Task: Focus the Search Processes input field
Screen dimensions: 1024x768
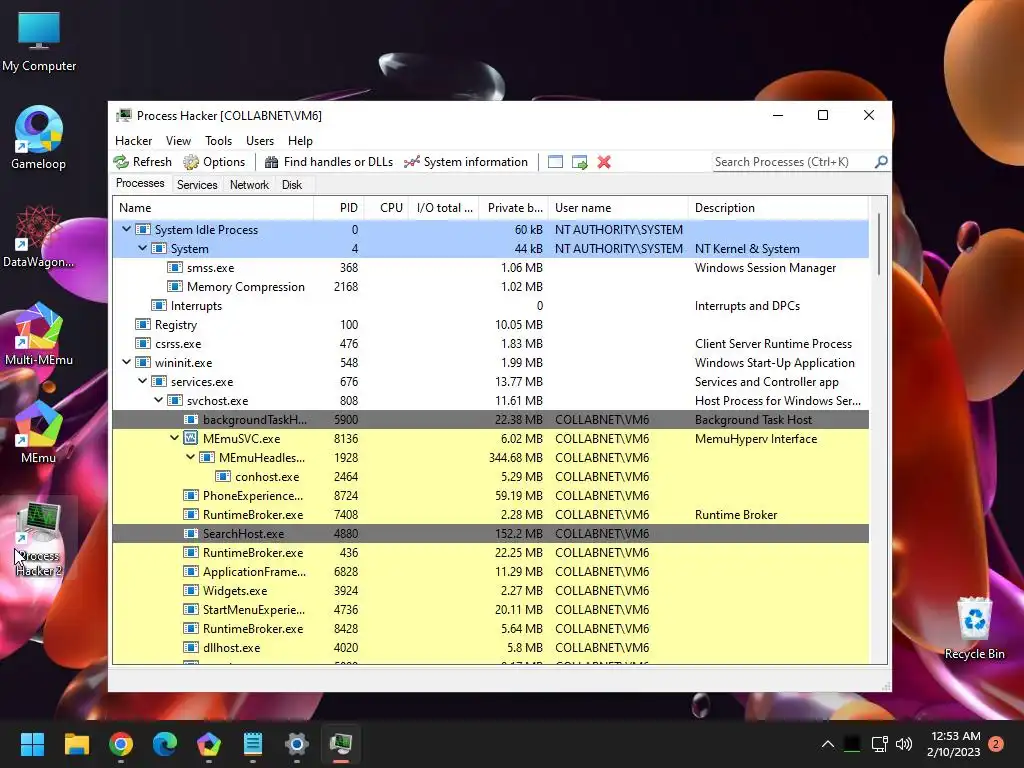Action: (x=793, y=162)
